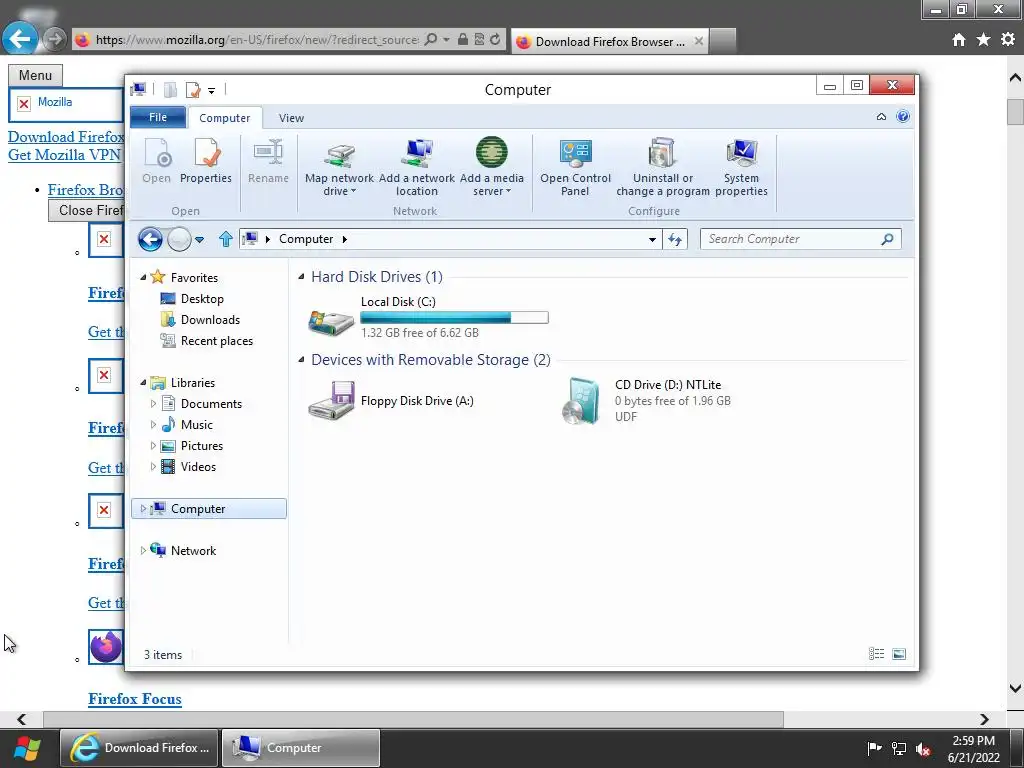Click the browser horizontal scrollbar

413,719
